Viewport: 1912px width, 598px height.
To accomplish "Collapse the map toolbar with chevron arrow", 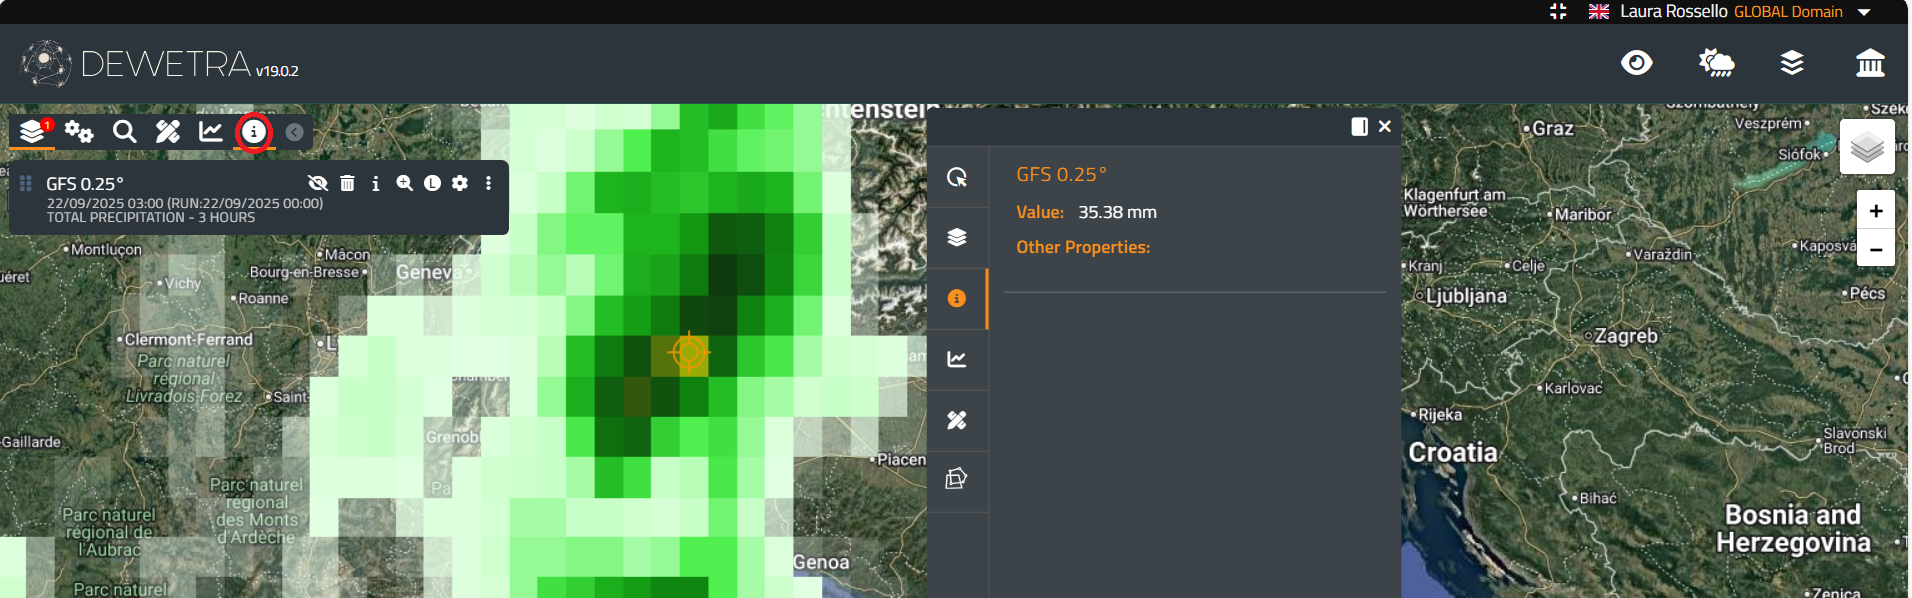I will coord(294,132).
